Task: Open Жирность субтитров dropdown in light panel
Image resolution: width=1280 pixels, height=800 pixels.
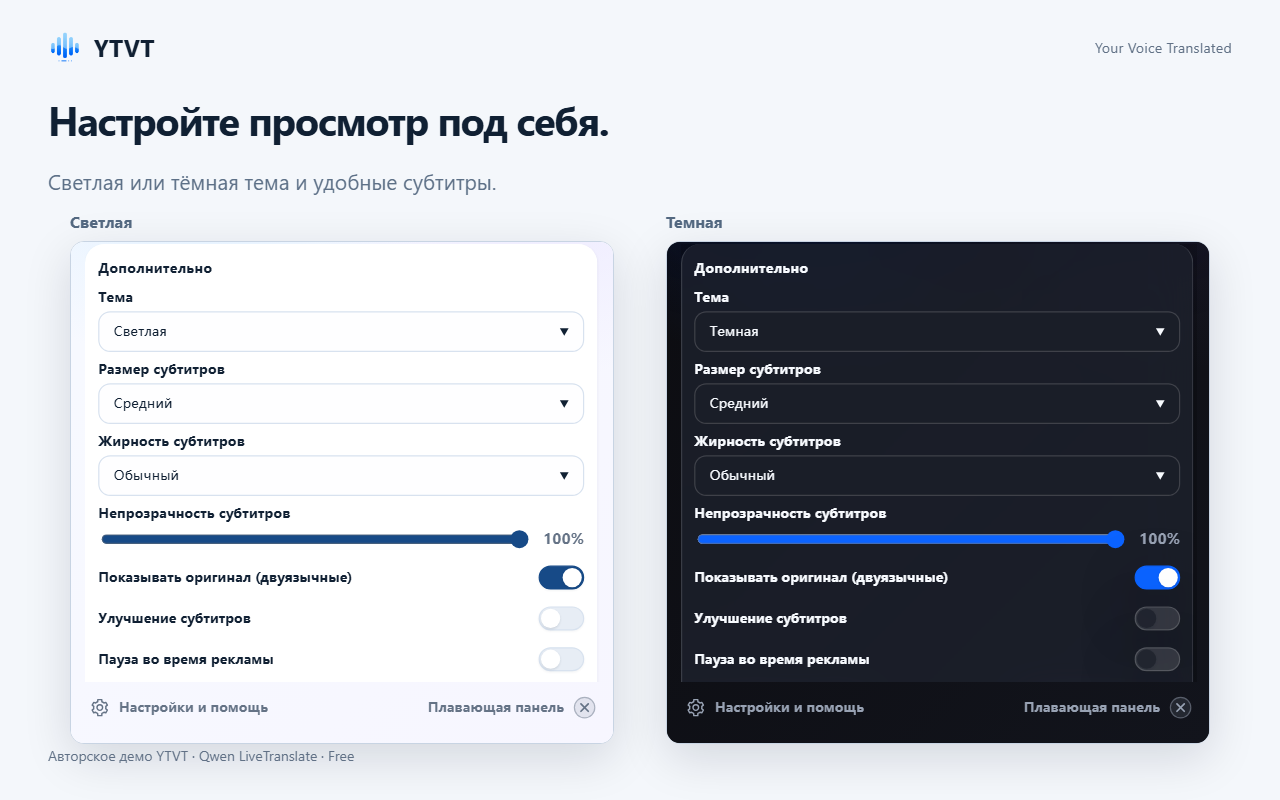Action: (341, 475)
